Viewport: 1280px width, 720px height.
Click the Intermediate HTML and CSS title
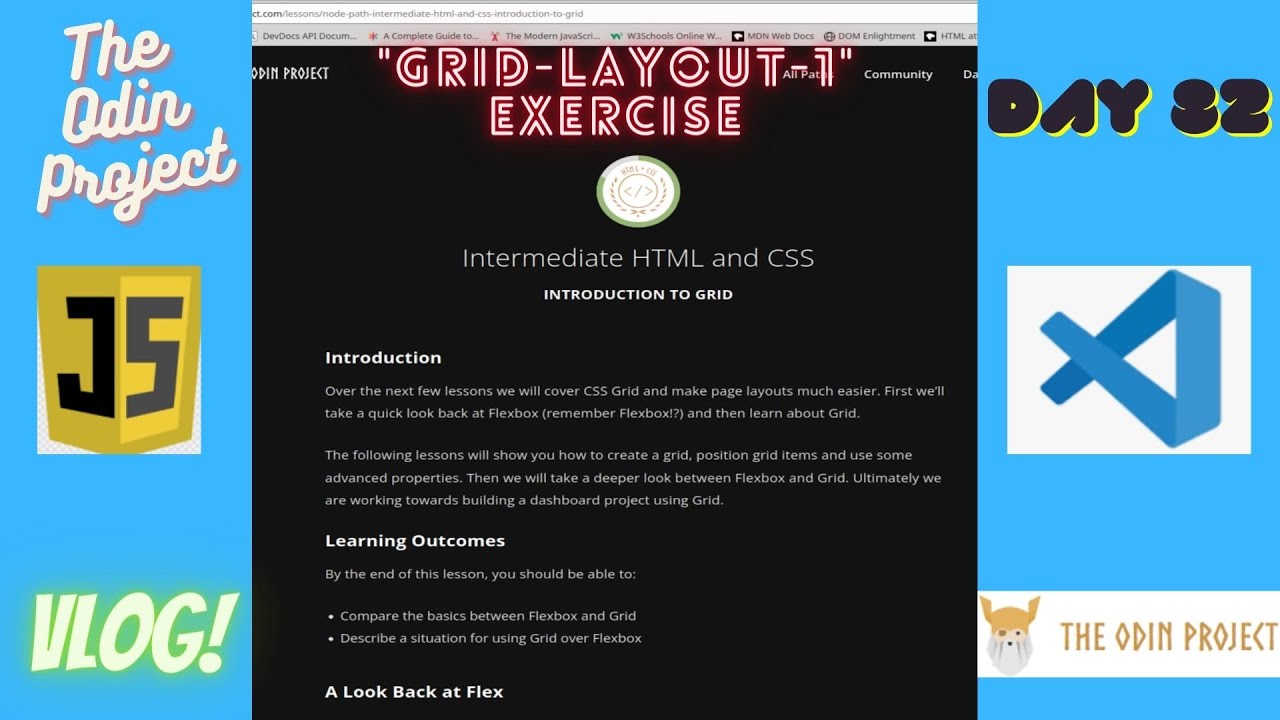[x=638, y=258]
